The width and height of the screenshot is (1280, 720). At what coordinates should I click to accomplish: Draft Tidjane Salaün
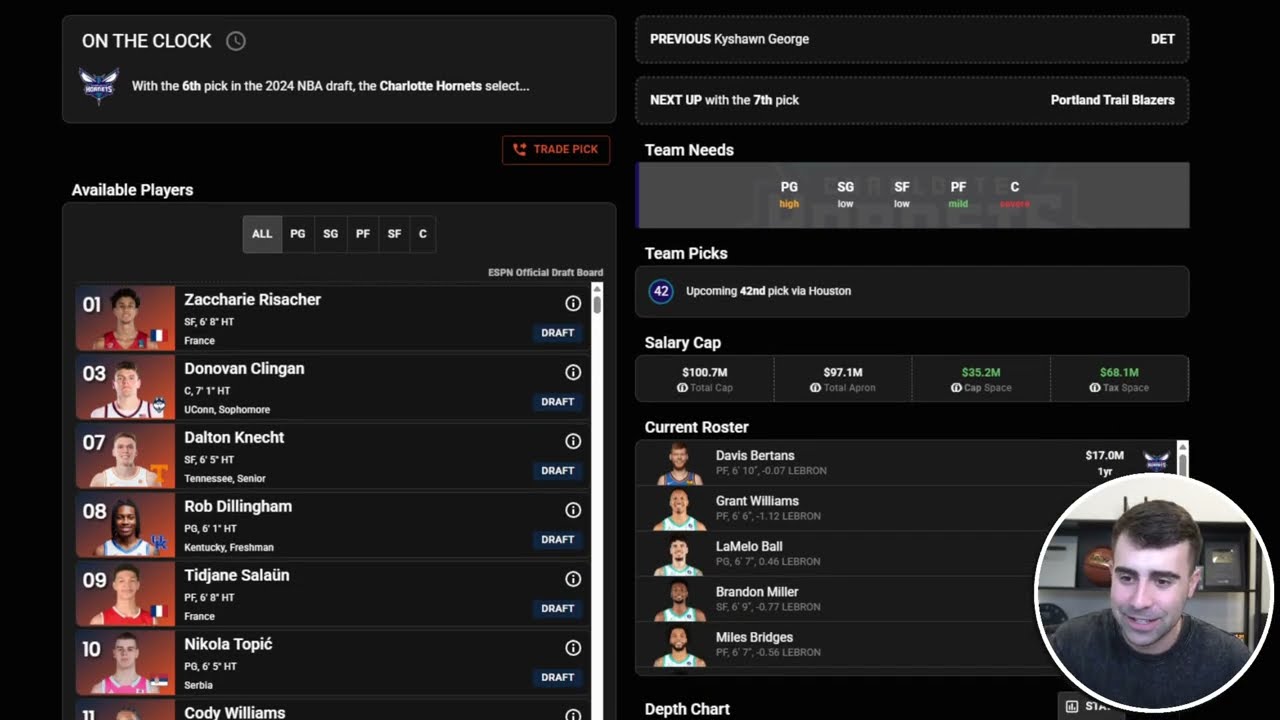point(558,609)
